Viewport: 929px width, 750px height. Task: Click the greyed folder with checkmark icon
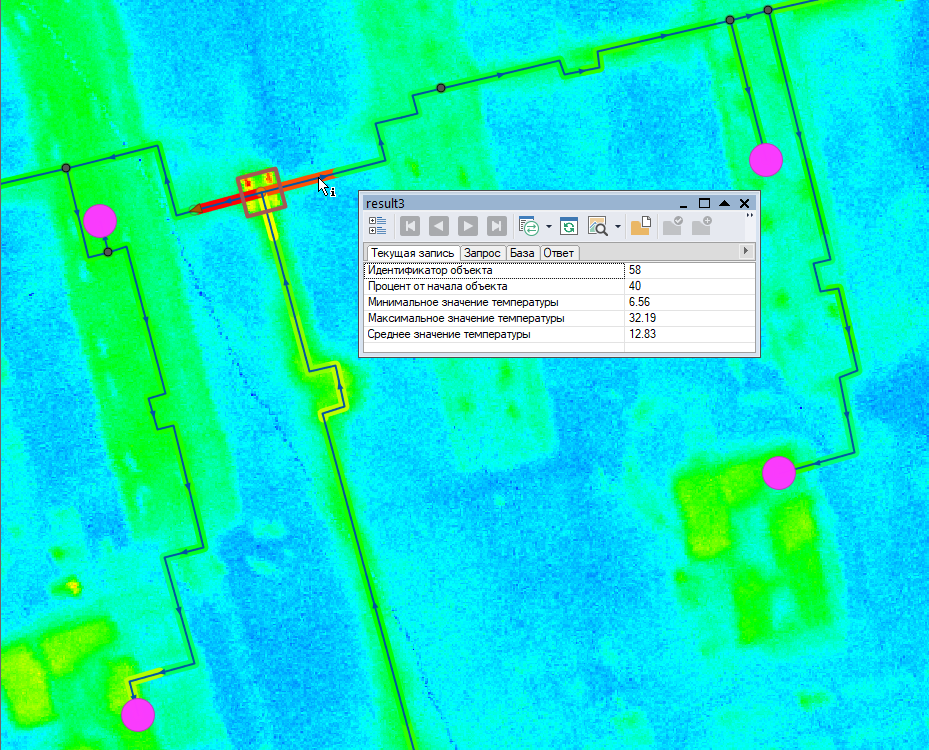(x=672, y=226)
